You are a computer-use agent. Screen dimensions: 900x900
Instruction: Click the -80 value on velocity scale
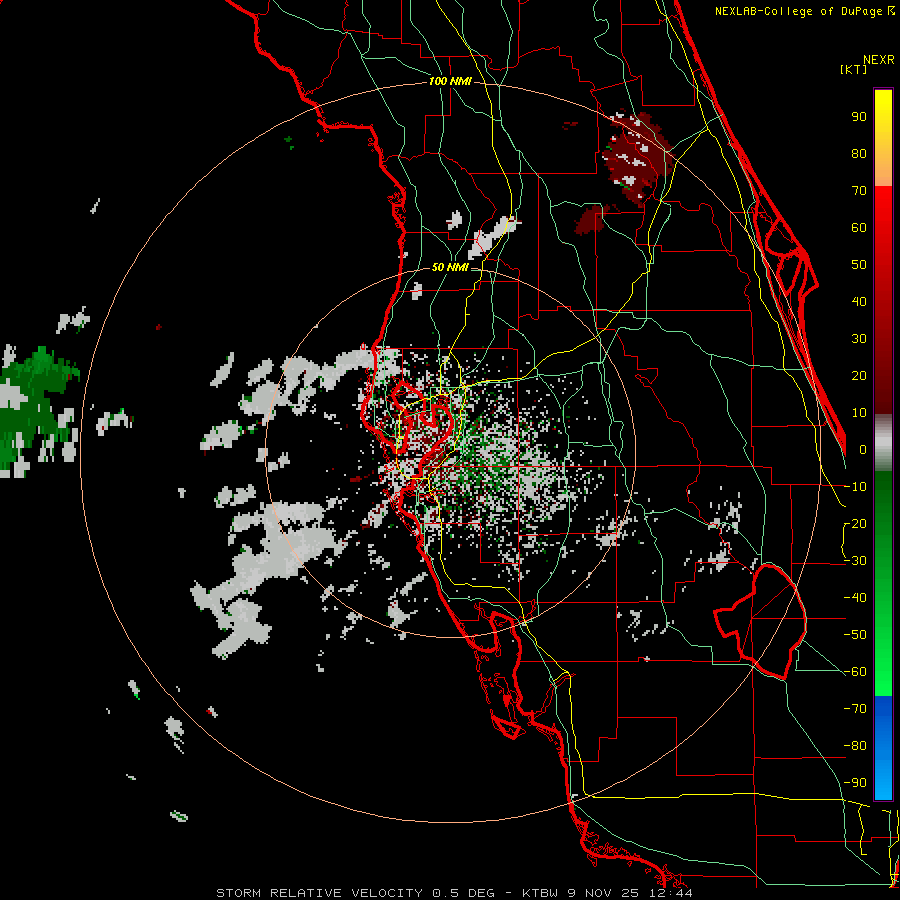click(x=855, y=746)
